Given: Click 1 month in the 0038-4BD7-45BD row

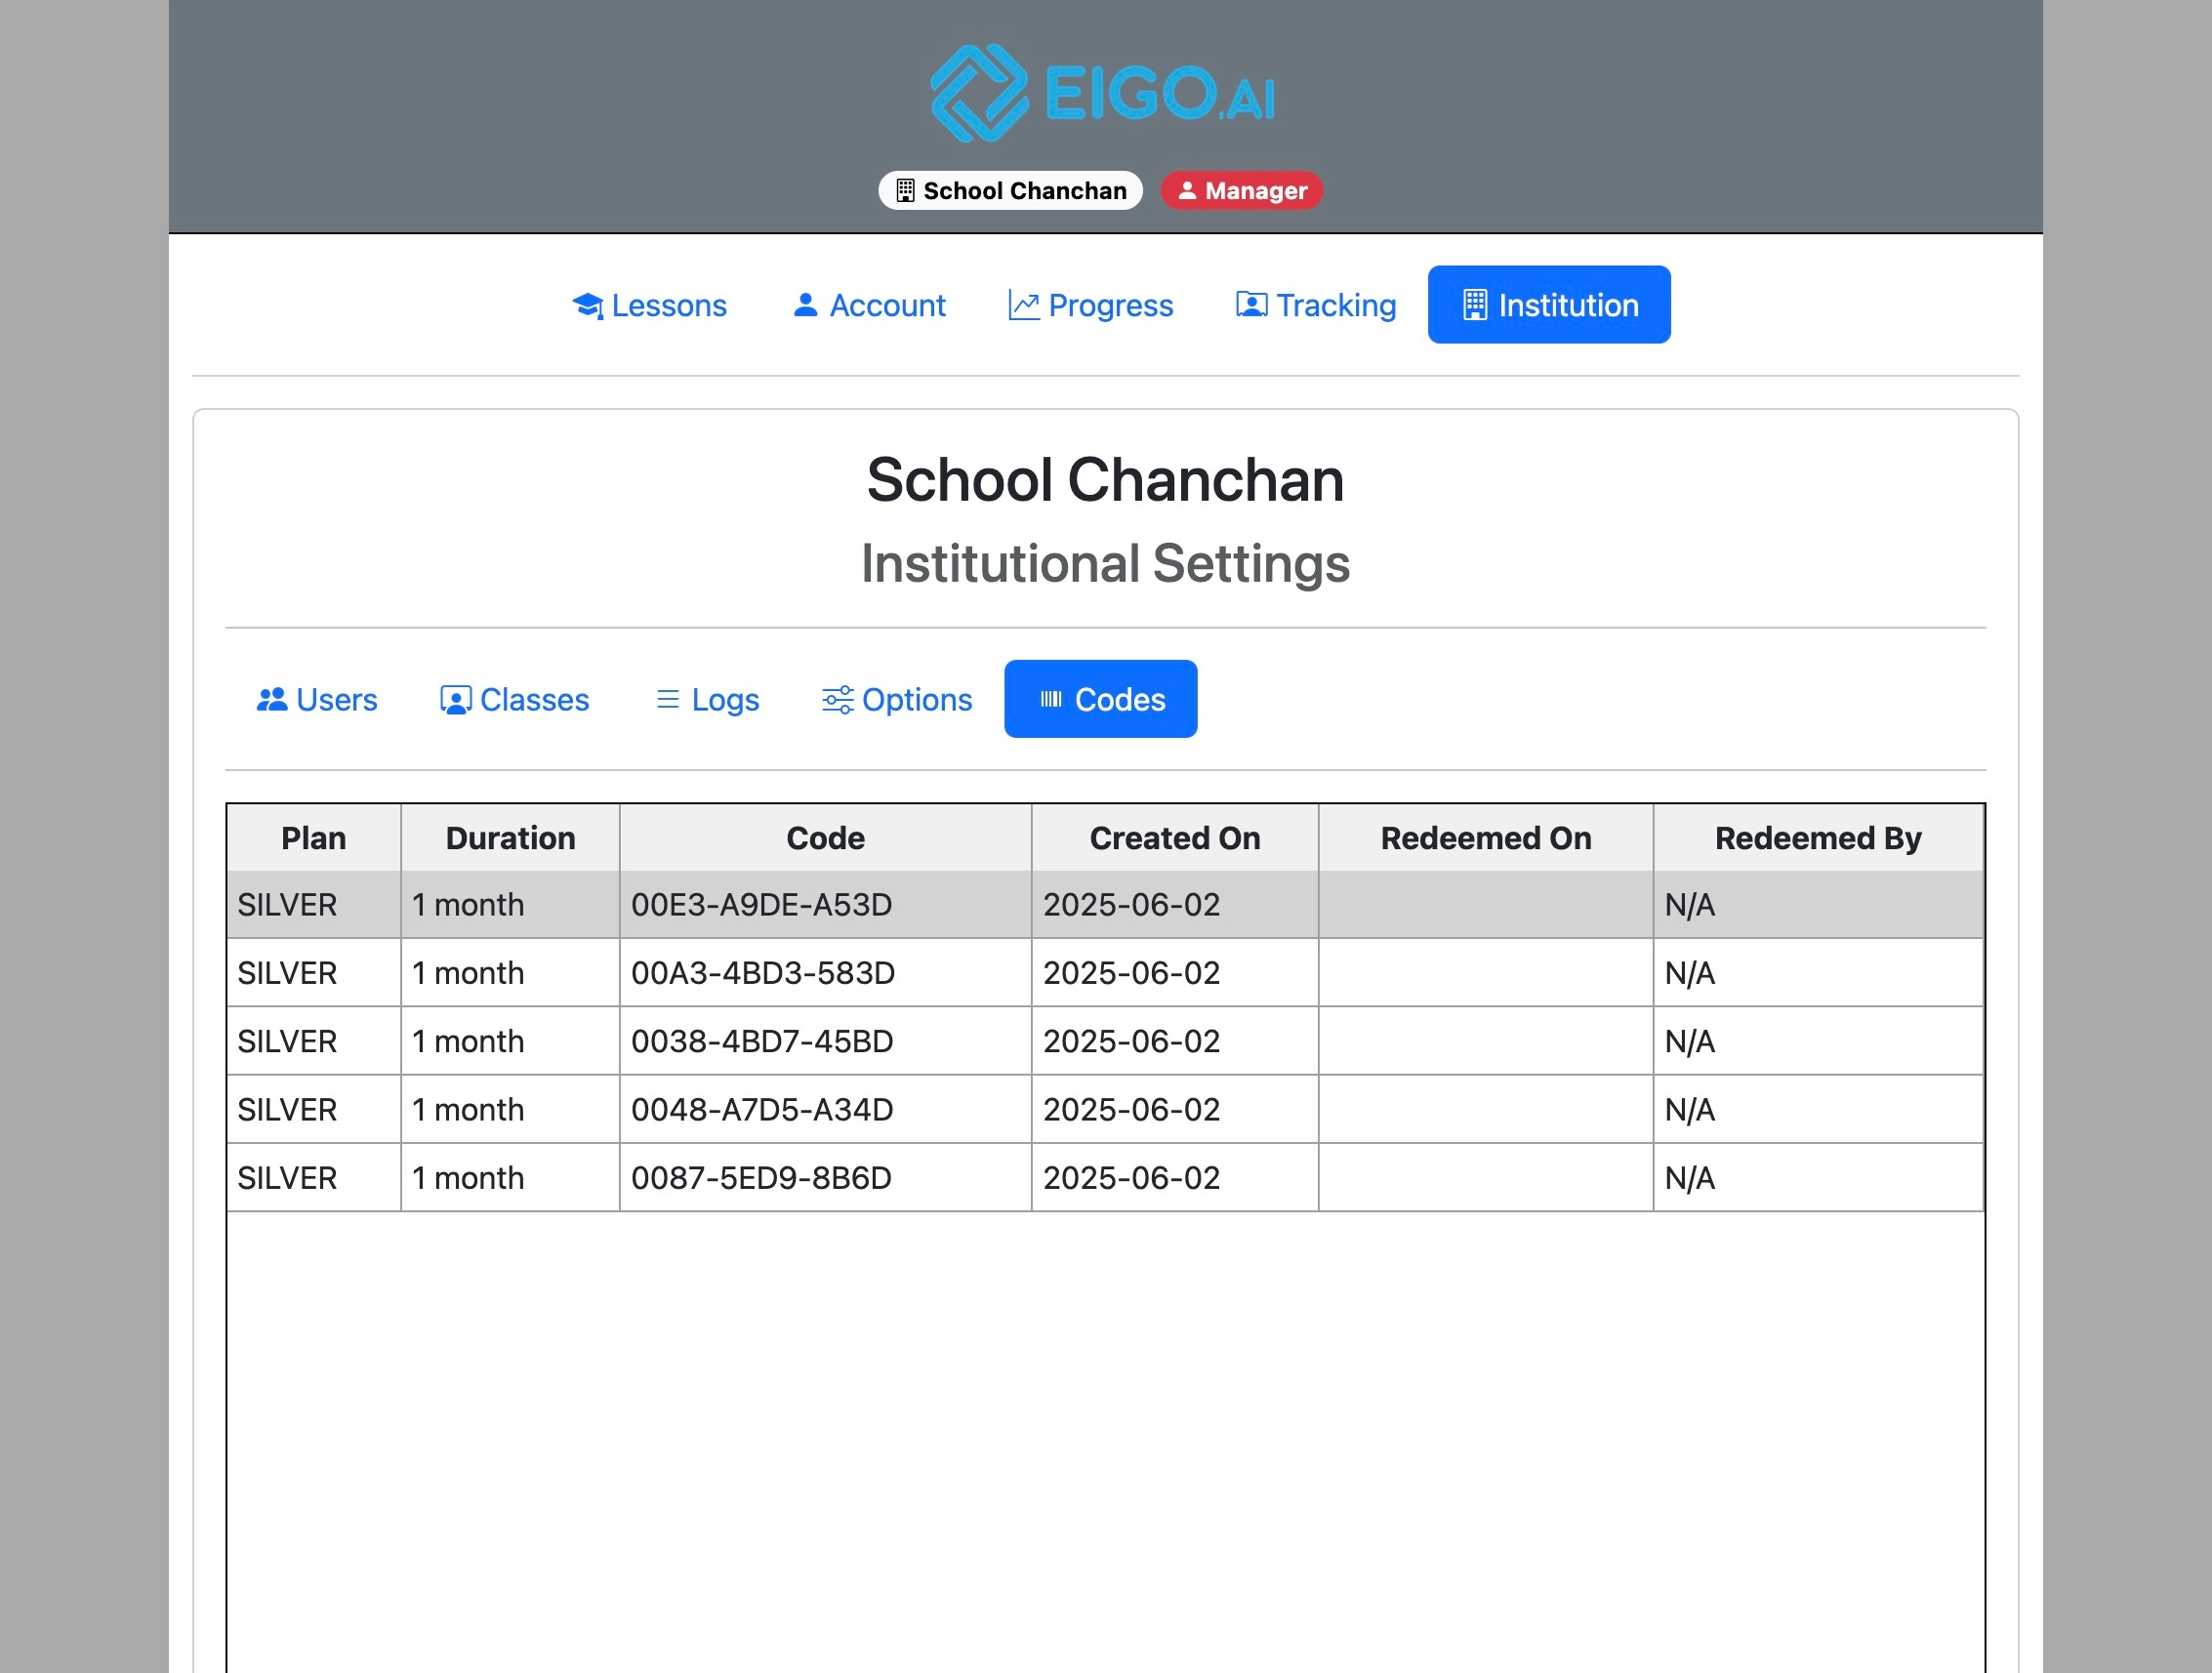Looking at the screenshot, I should point(468,1042).
